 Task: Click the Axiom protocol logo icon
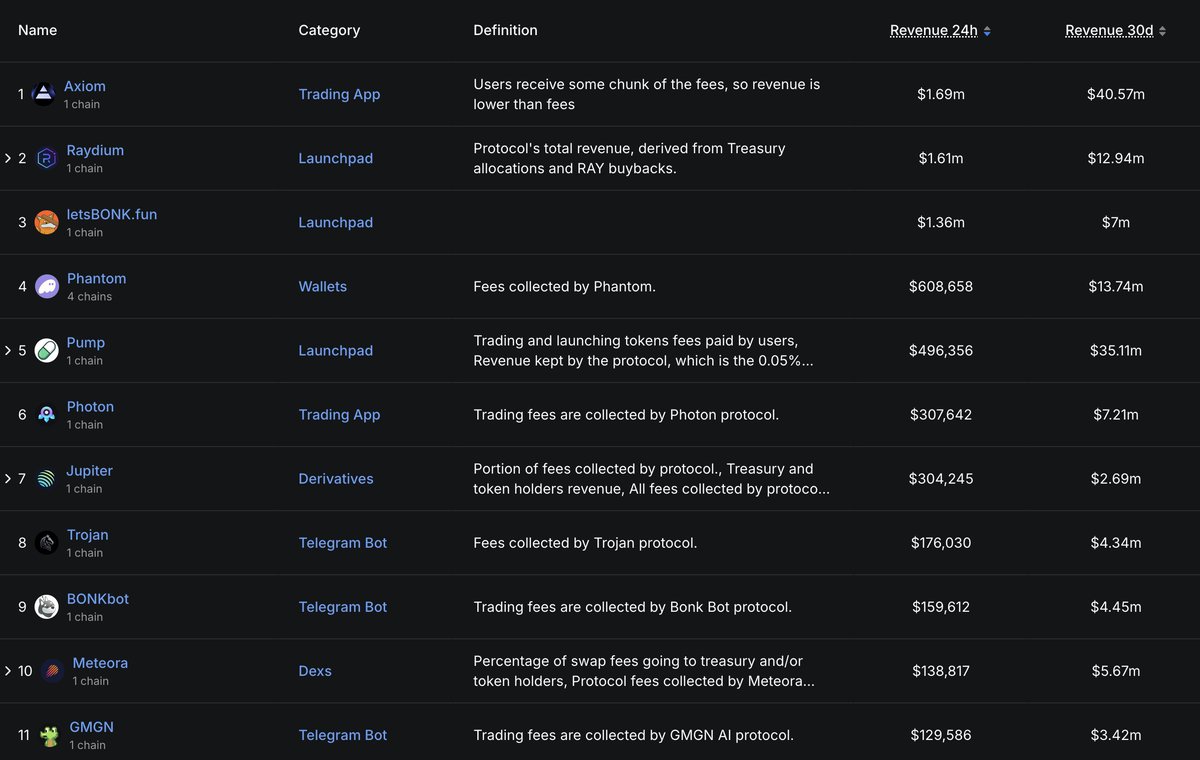click(x=44, y=95)
